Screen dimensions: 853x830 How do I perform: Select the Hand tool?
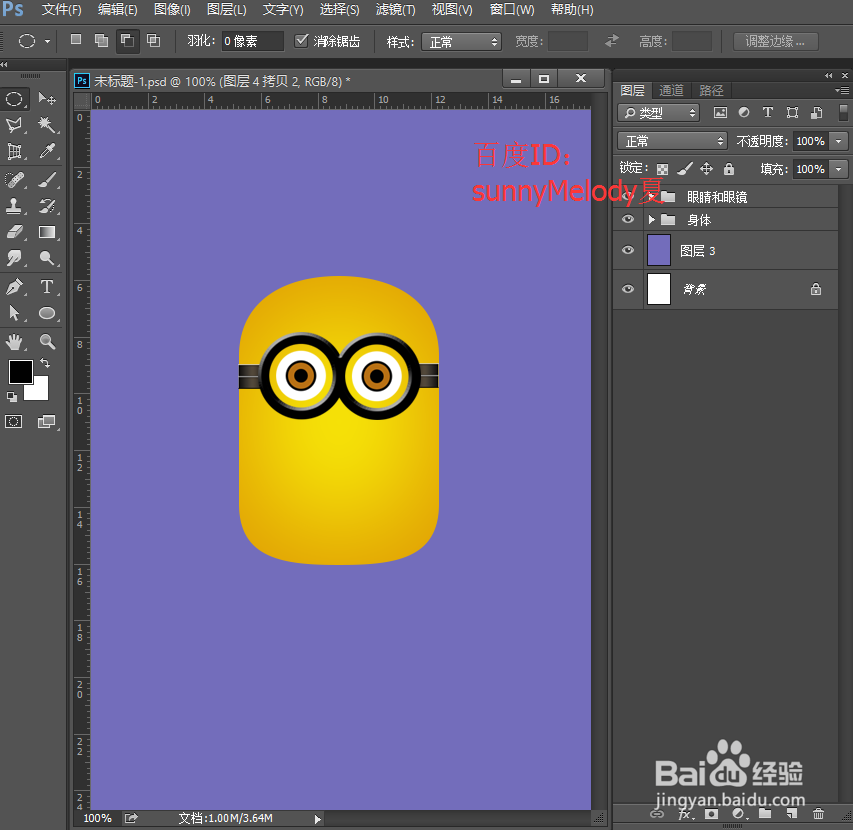pyautogui.click(x=14, y=342)
